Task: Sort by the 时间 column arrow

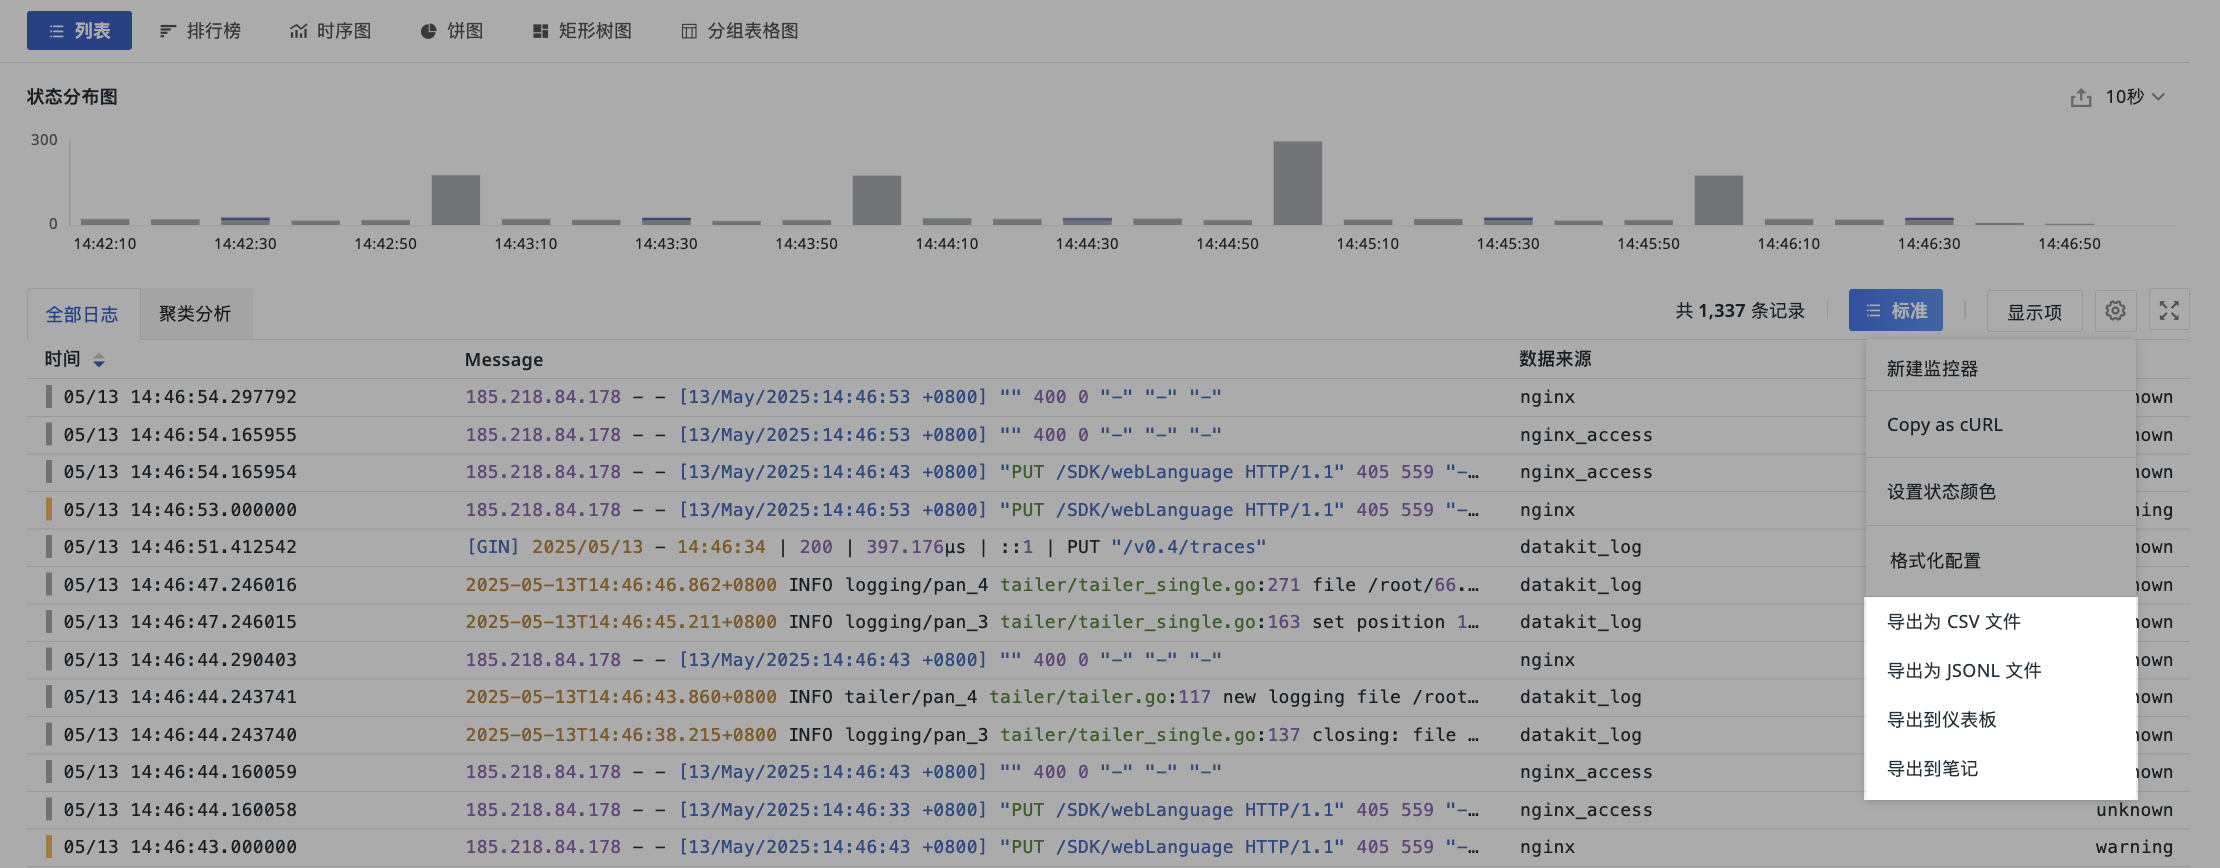Action: click(99, 360)
